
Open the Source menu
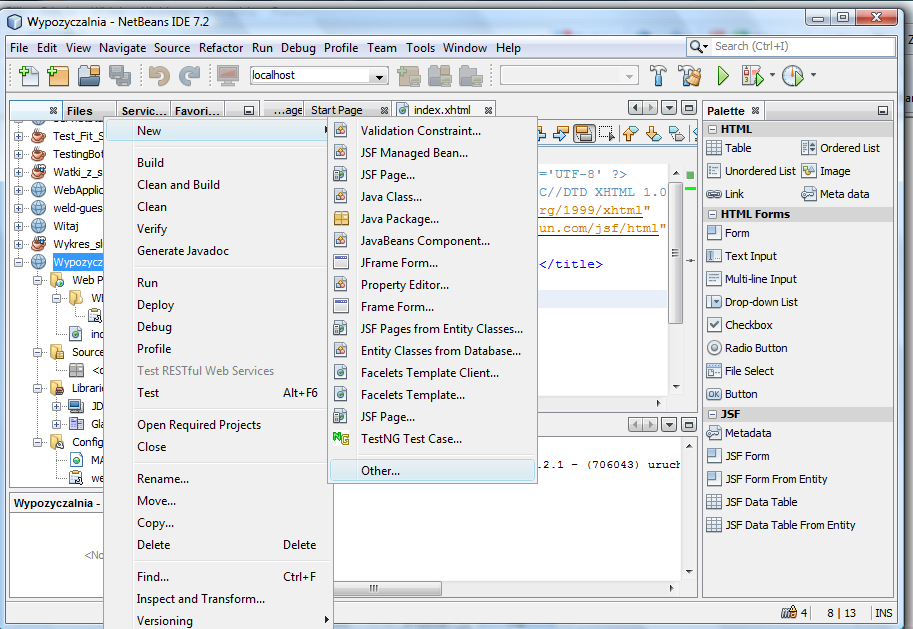[x=172, y=48]
